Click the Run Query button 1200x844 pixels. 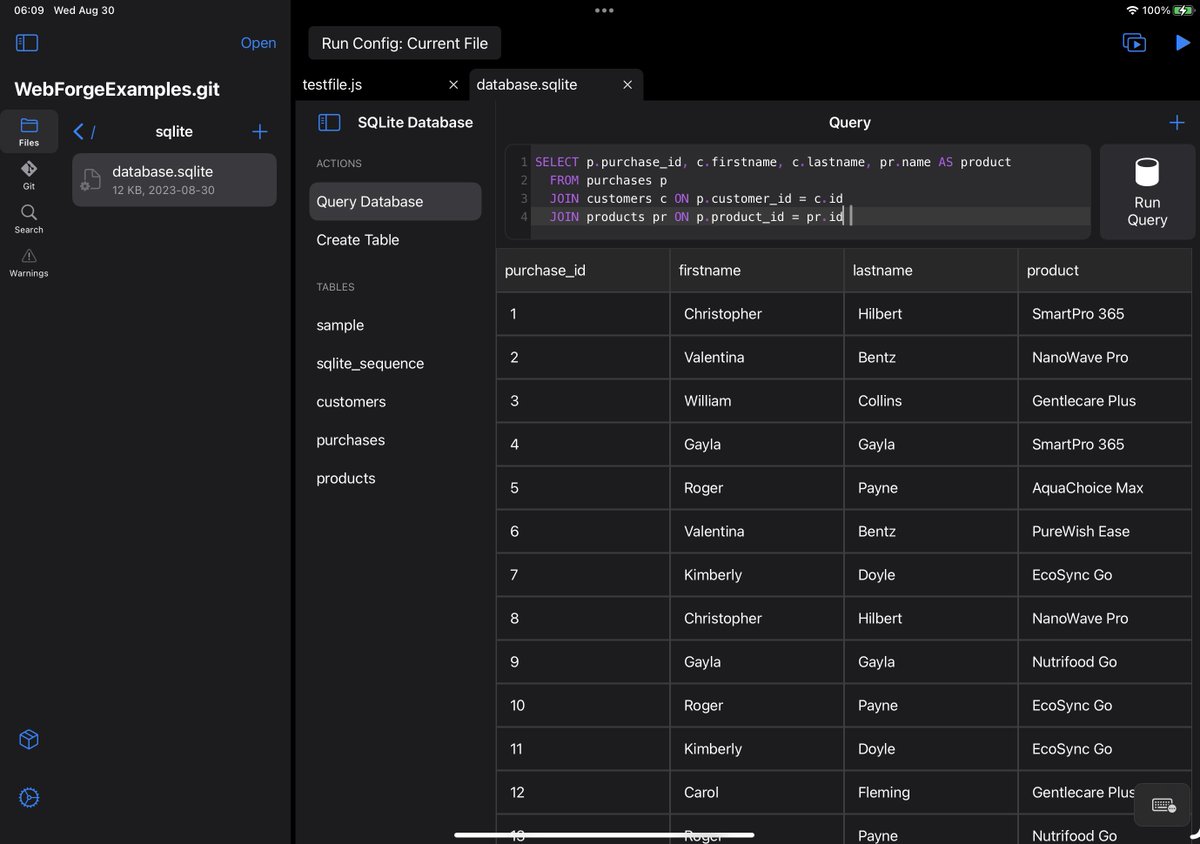[1147, 192]
